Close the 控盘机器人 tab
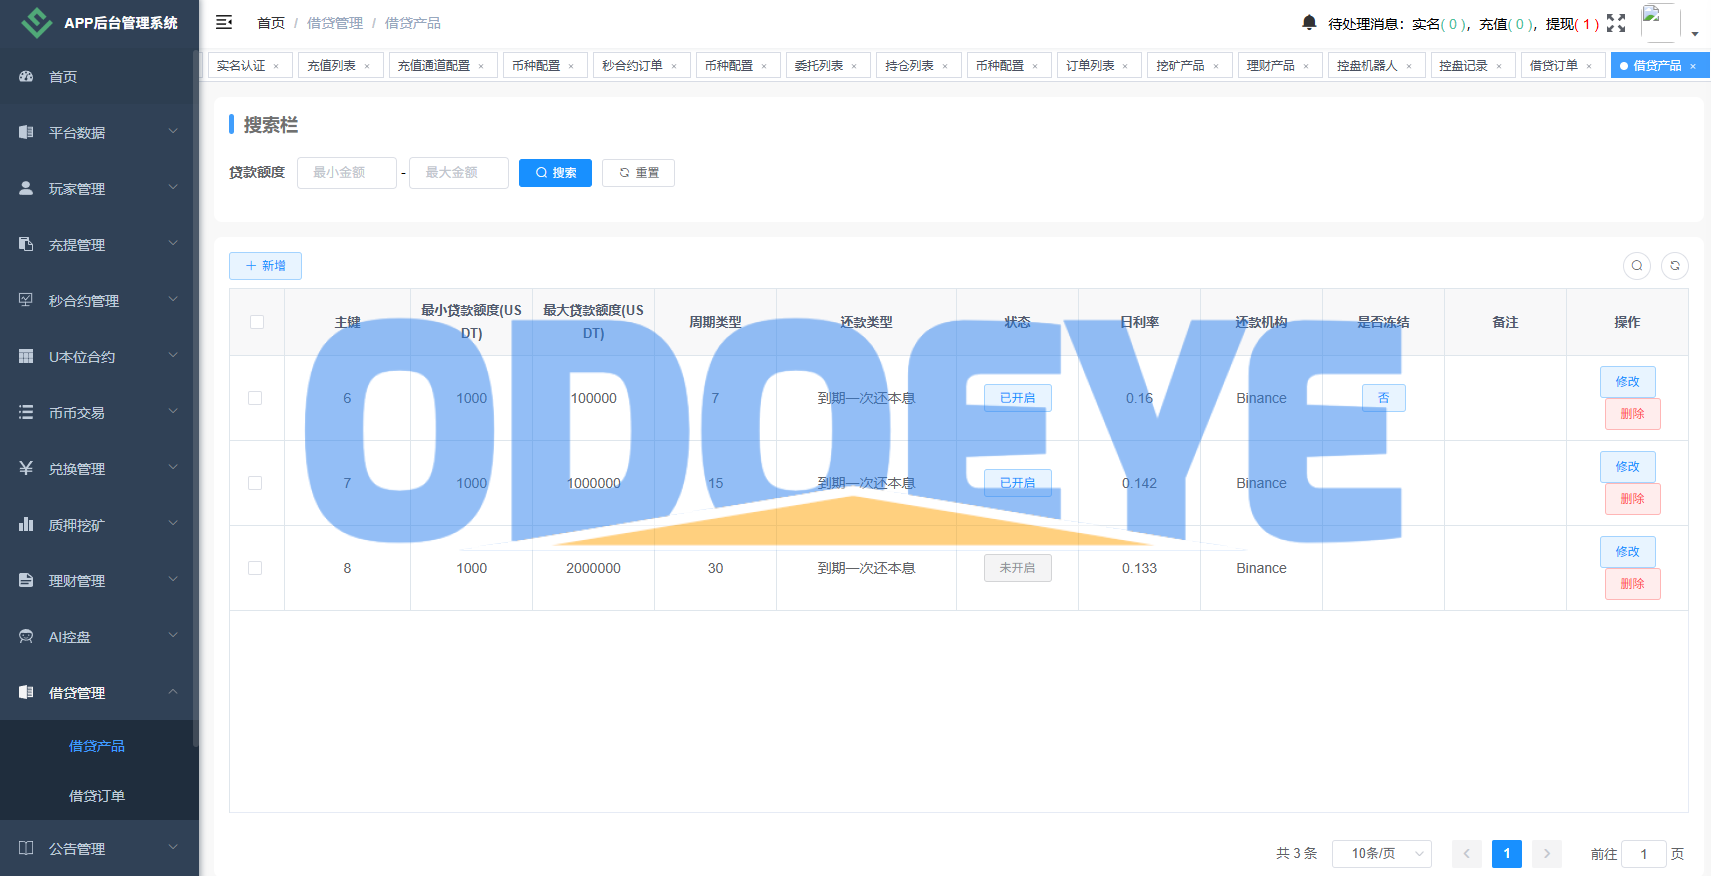This screenshot has width=1711, height=876. point(1409,66)
